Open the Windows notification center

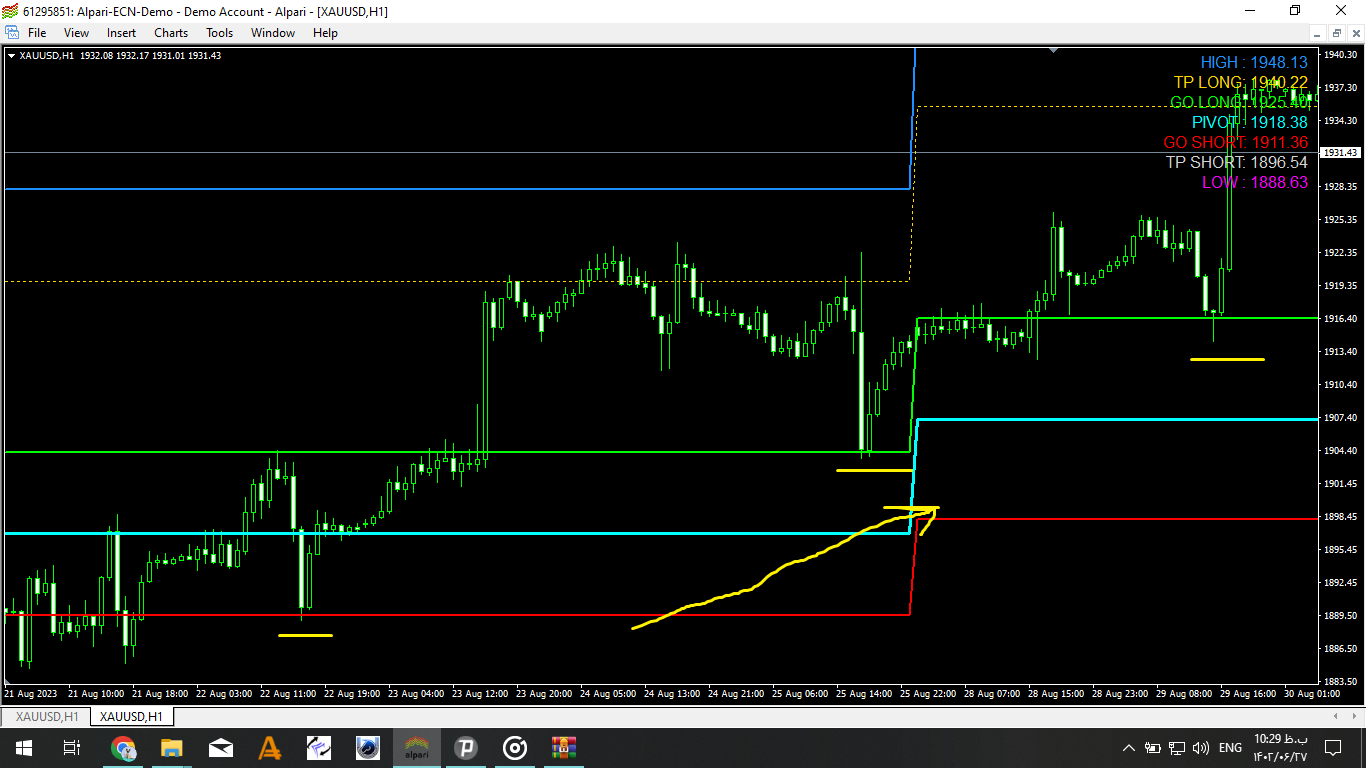1333,748
